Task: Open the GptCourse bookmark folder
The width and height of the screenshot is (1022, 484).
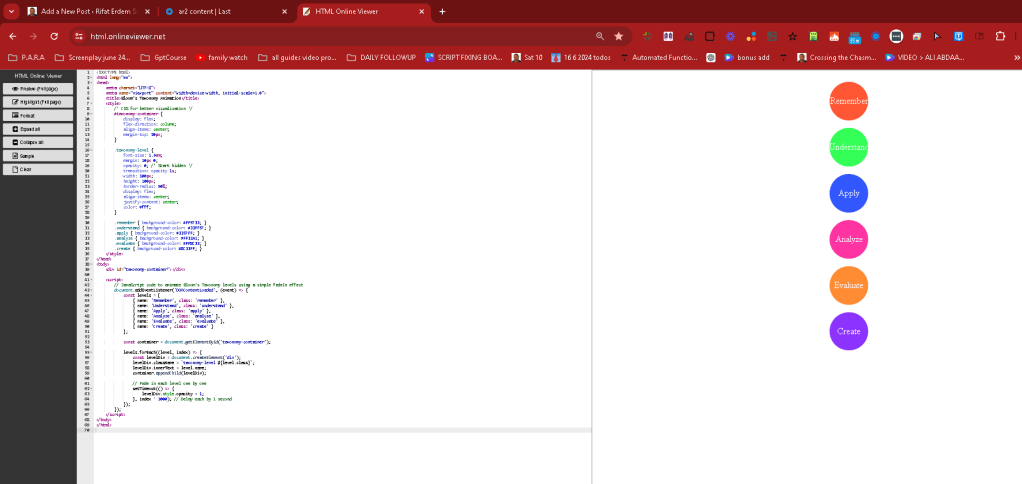Action: pyautogui.click(x=164, y=57)
